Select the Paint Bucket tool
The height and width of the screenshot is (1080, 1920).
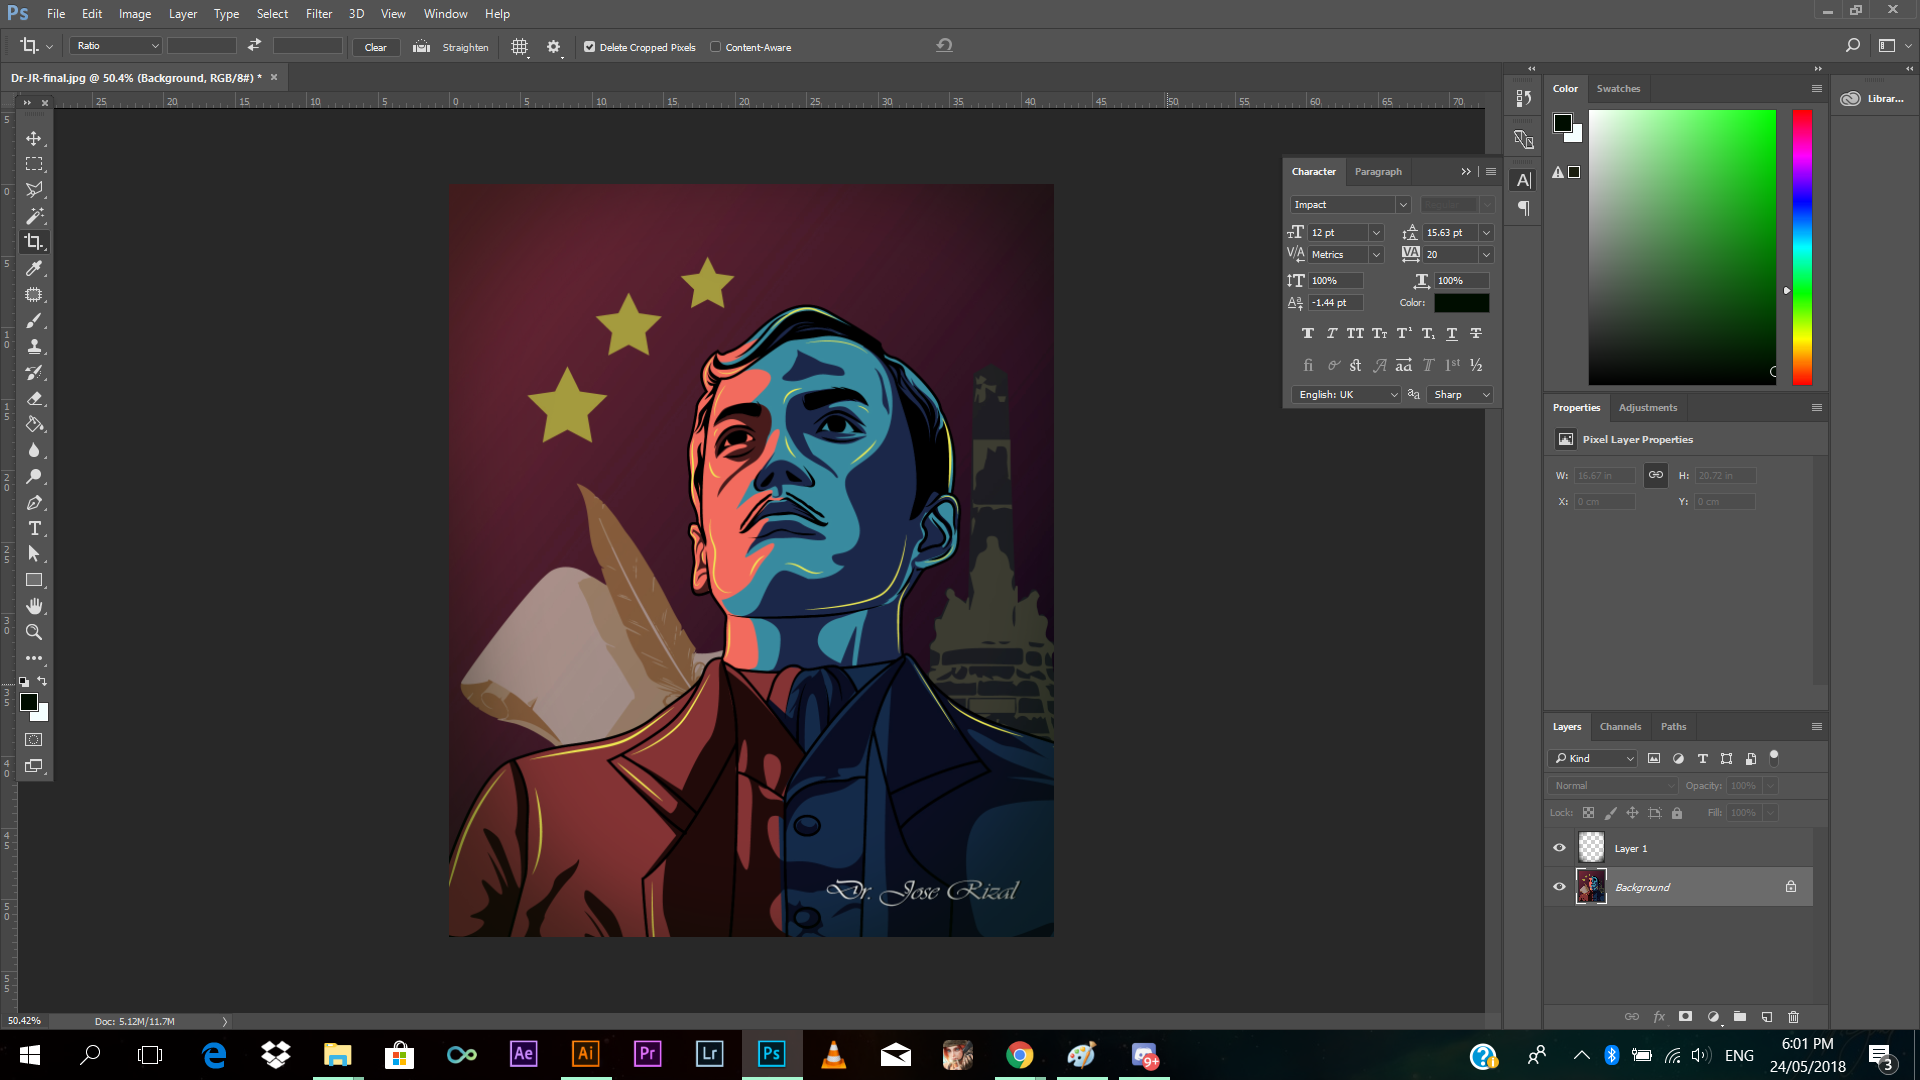point(34,424)
